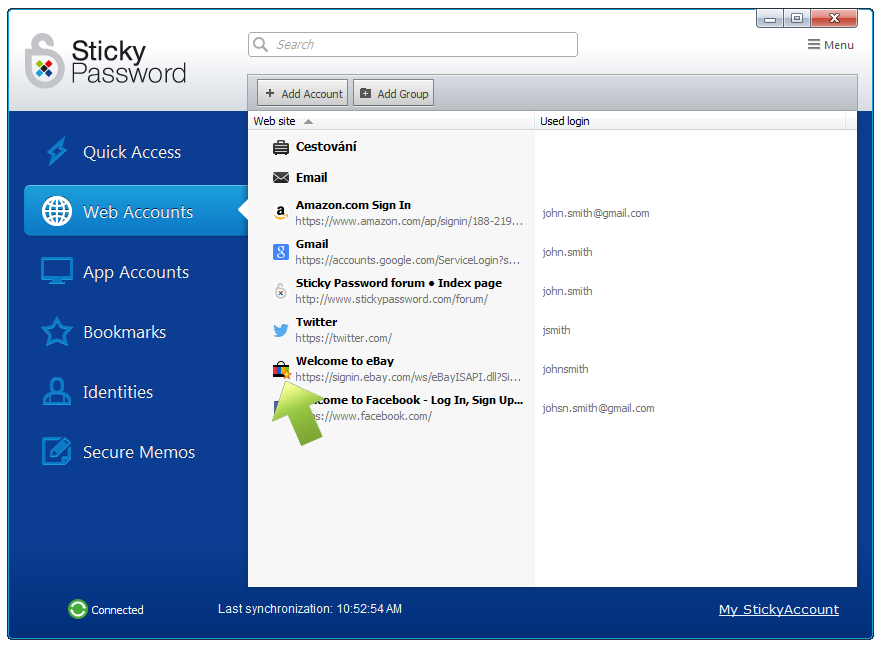Click the Add Group button
Image resolution: width=884 pixels, height=652 pixels.
[394, 93]
